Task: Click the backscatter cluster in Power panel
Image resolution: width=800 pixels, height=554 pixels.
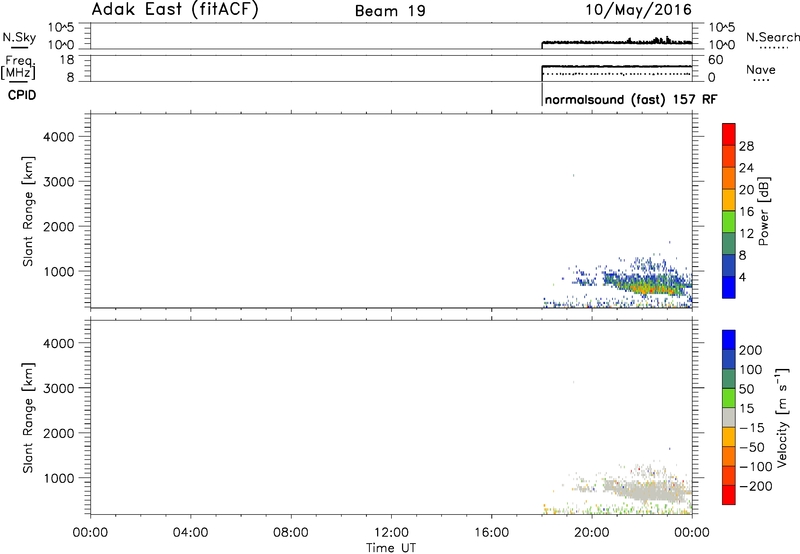Action: (645, 285)
